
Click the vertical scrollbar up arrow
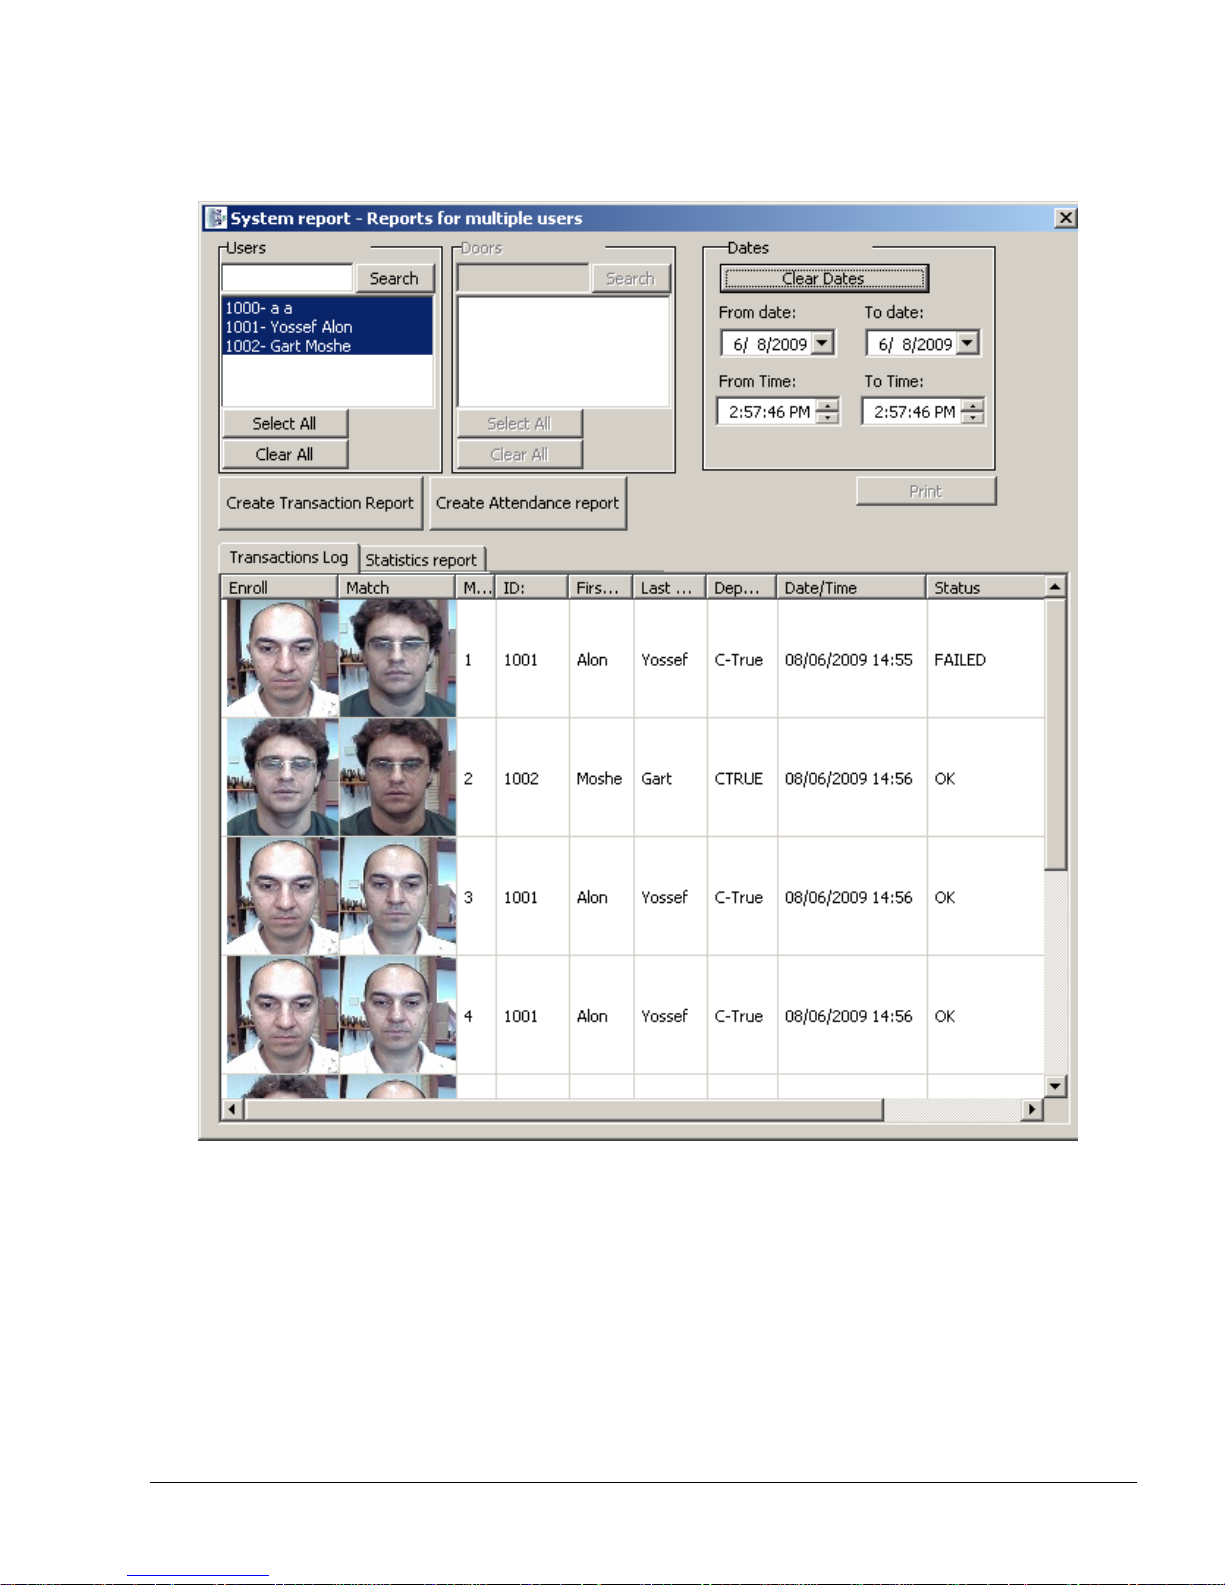pos(1055,586)
